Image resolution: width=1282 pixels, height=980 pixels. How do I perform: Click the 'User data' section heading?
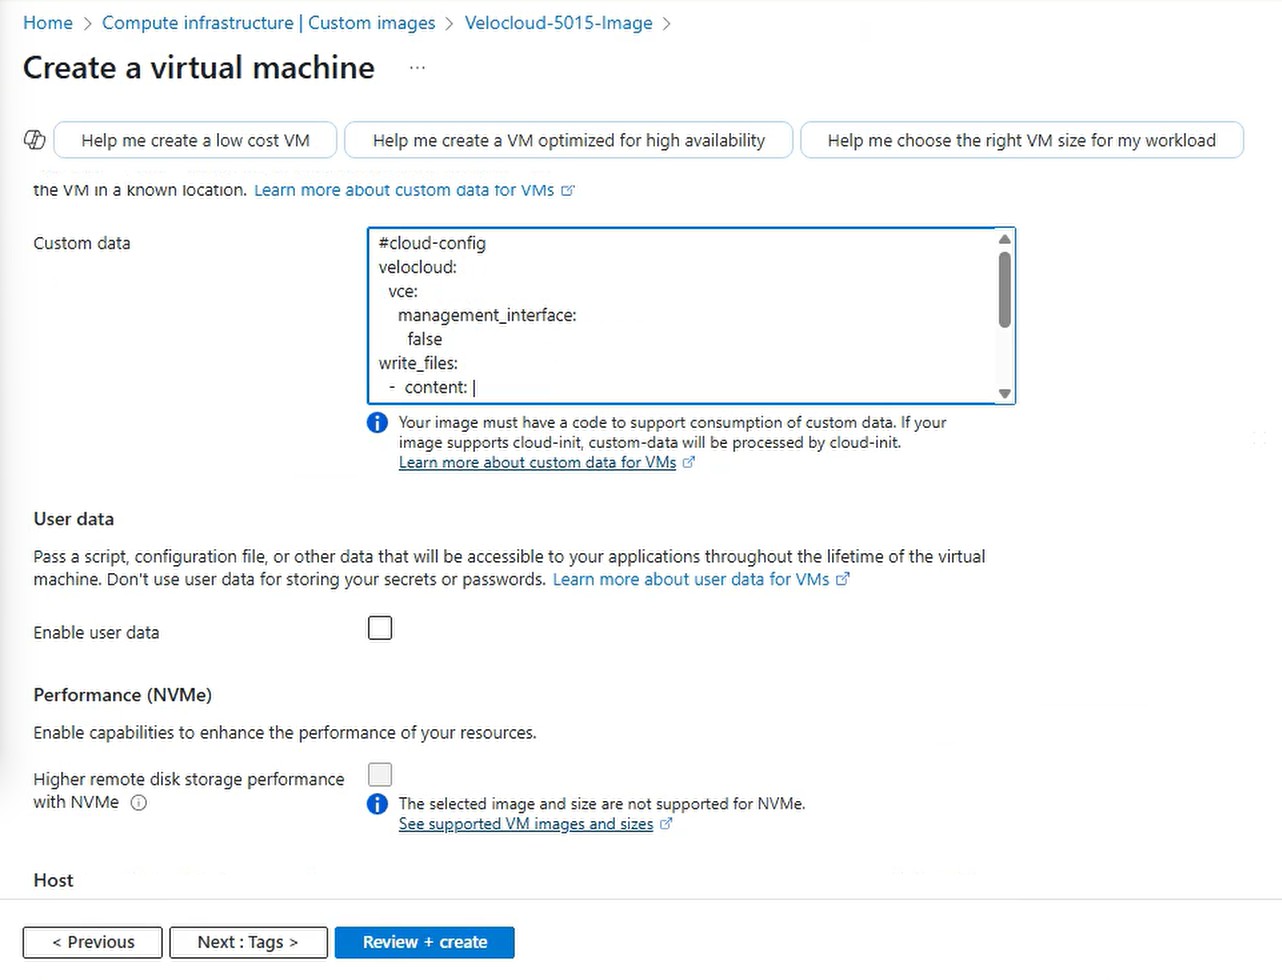click(x=74, y=519)
